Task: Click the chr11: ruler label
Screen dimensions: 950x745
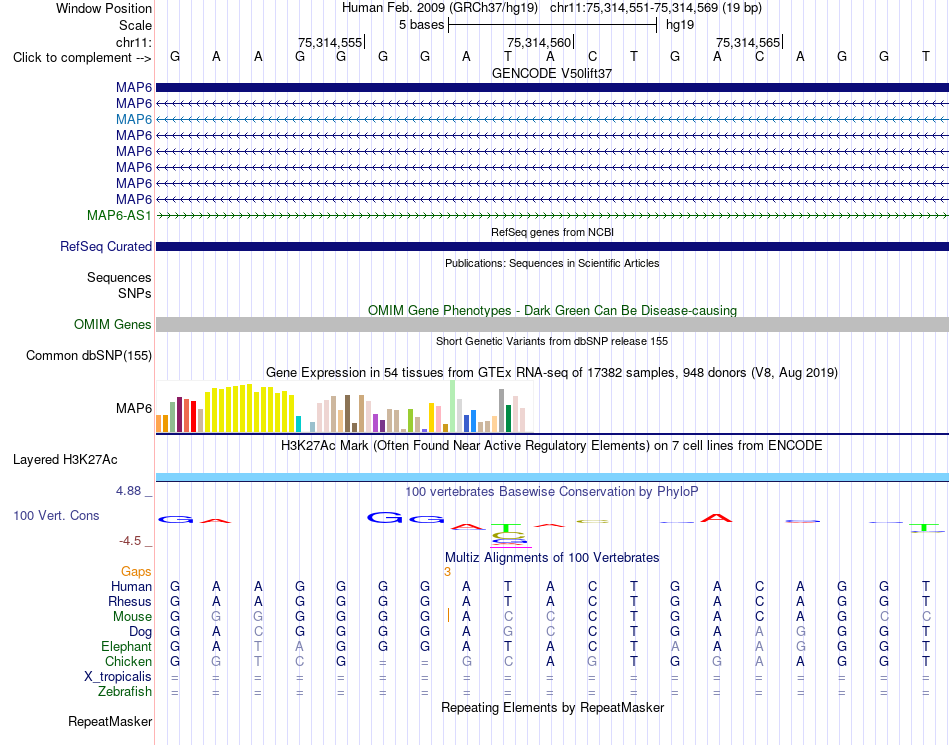Action: (134, 42)
